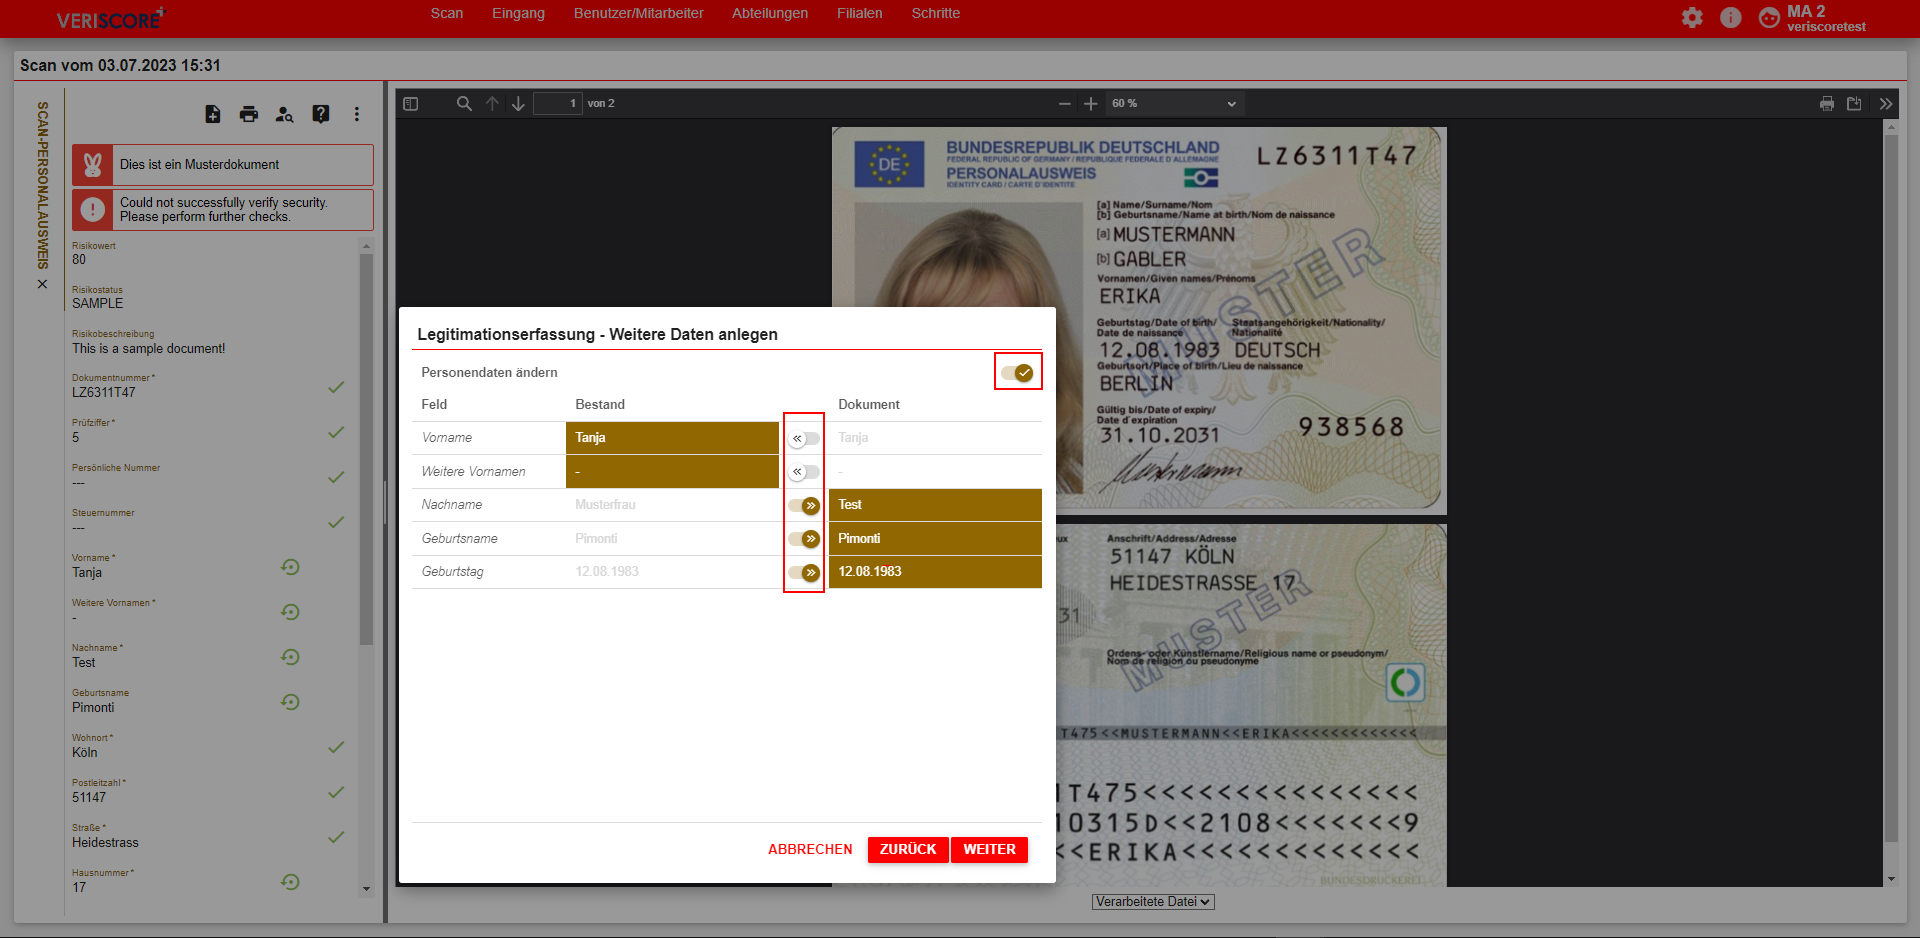Click the PDF viewer vertical scrollbar
The image size is (1920, 938).
1890,488
